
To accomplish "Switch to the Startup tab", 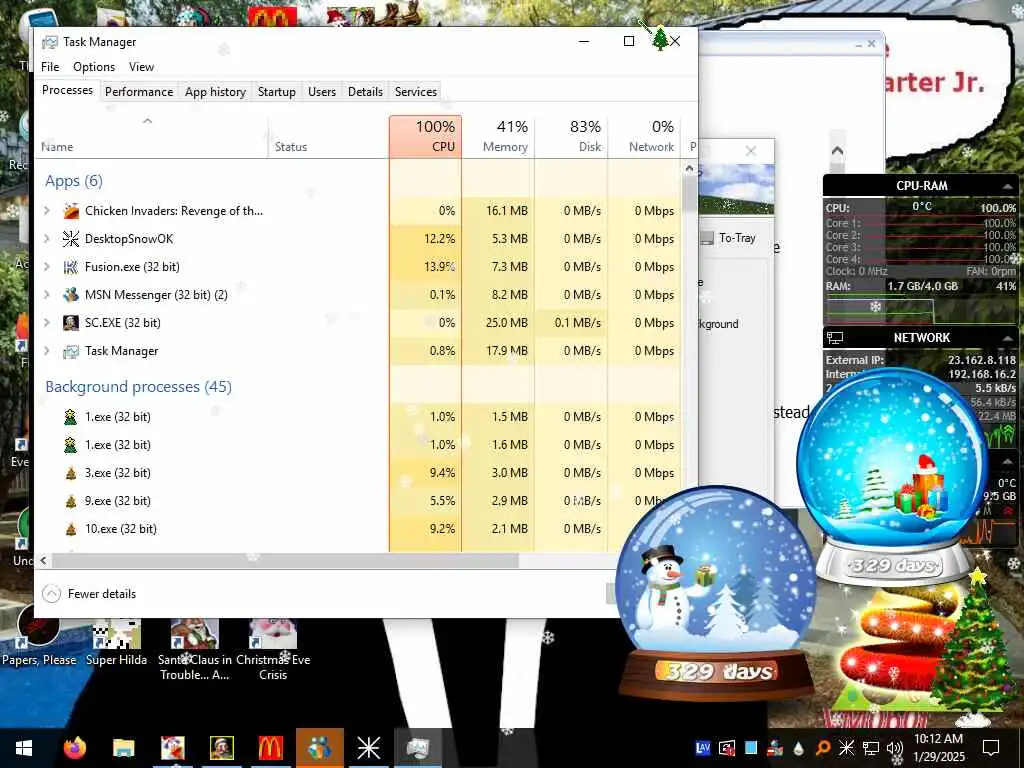I will [277, 91].
